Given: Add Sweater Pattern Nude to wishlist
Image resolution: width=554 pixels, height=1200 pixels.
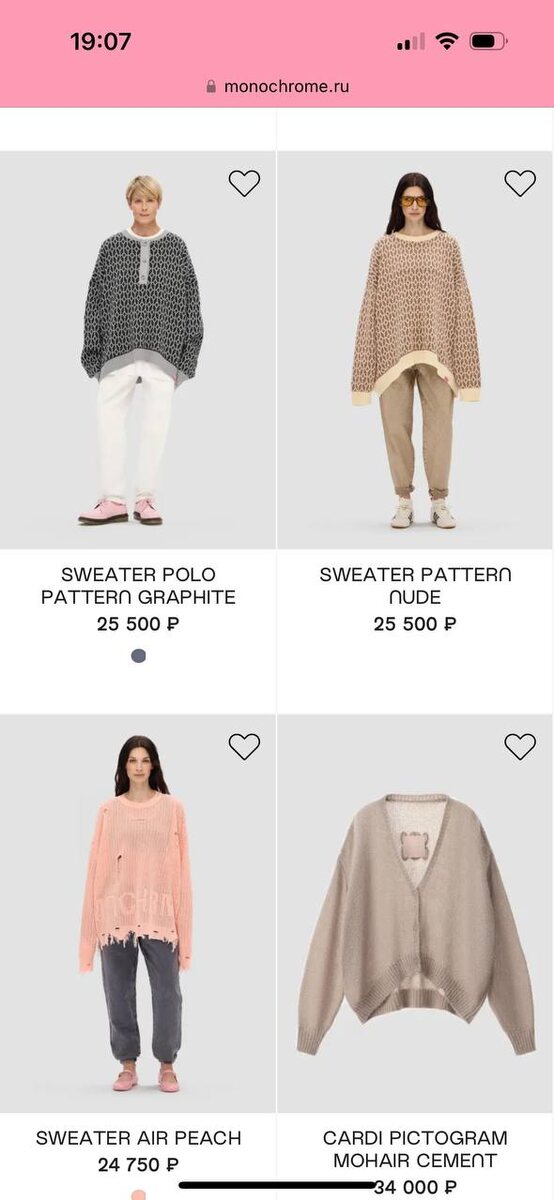Looking at the screenshot, I should 520,183.
